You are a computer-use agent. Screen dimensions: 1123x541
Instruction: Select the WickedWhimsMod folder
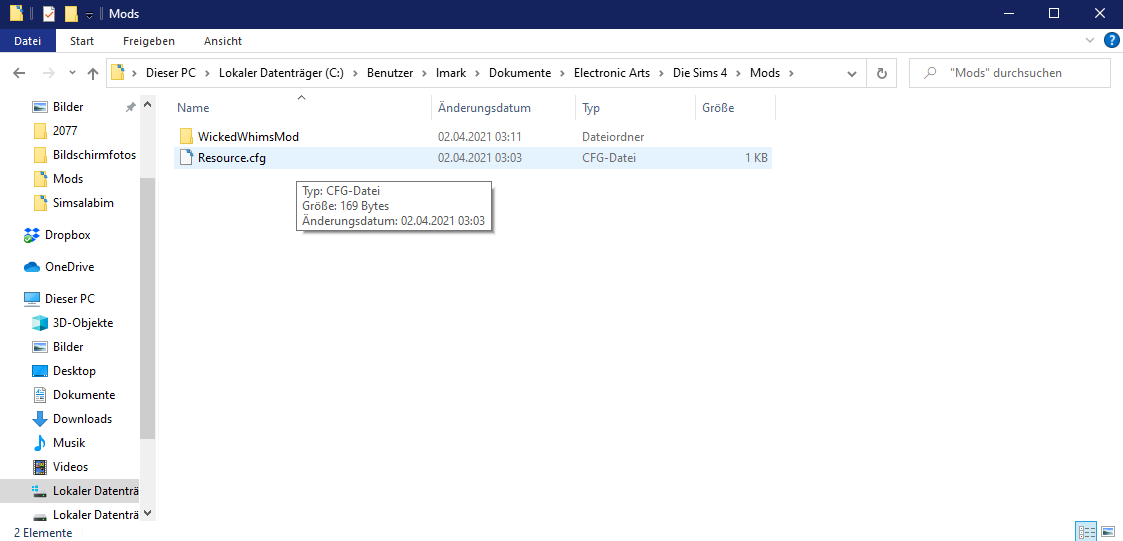tap(248, 136)
